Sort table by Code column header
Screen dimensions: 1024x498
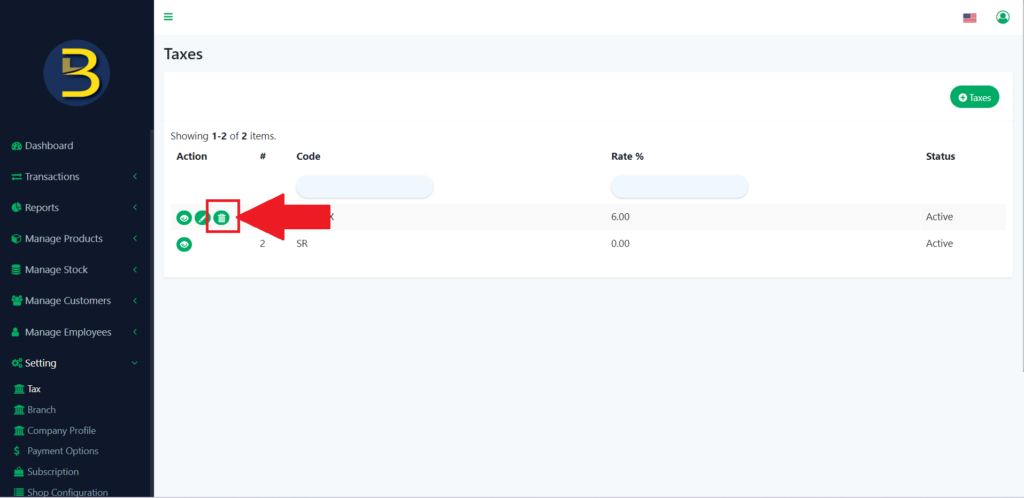[308, 157]
